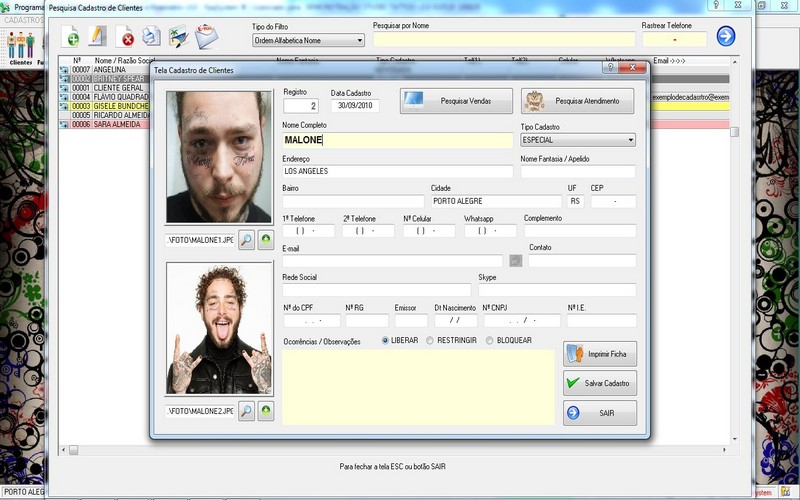Click the Endereço field with LOS ANGELES

pos(397,171)
